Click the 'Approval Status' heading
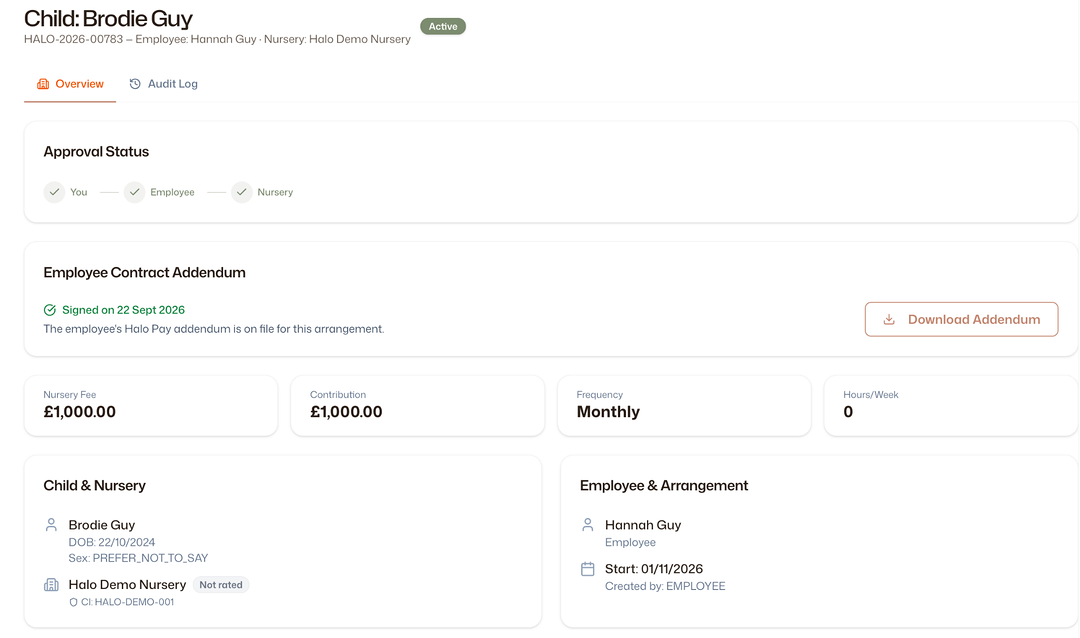1080x638 pixels. (96, 152)
